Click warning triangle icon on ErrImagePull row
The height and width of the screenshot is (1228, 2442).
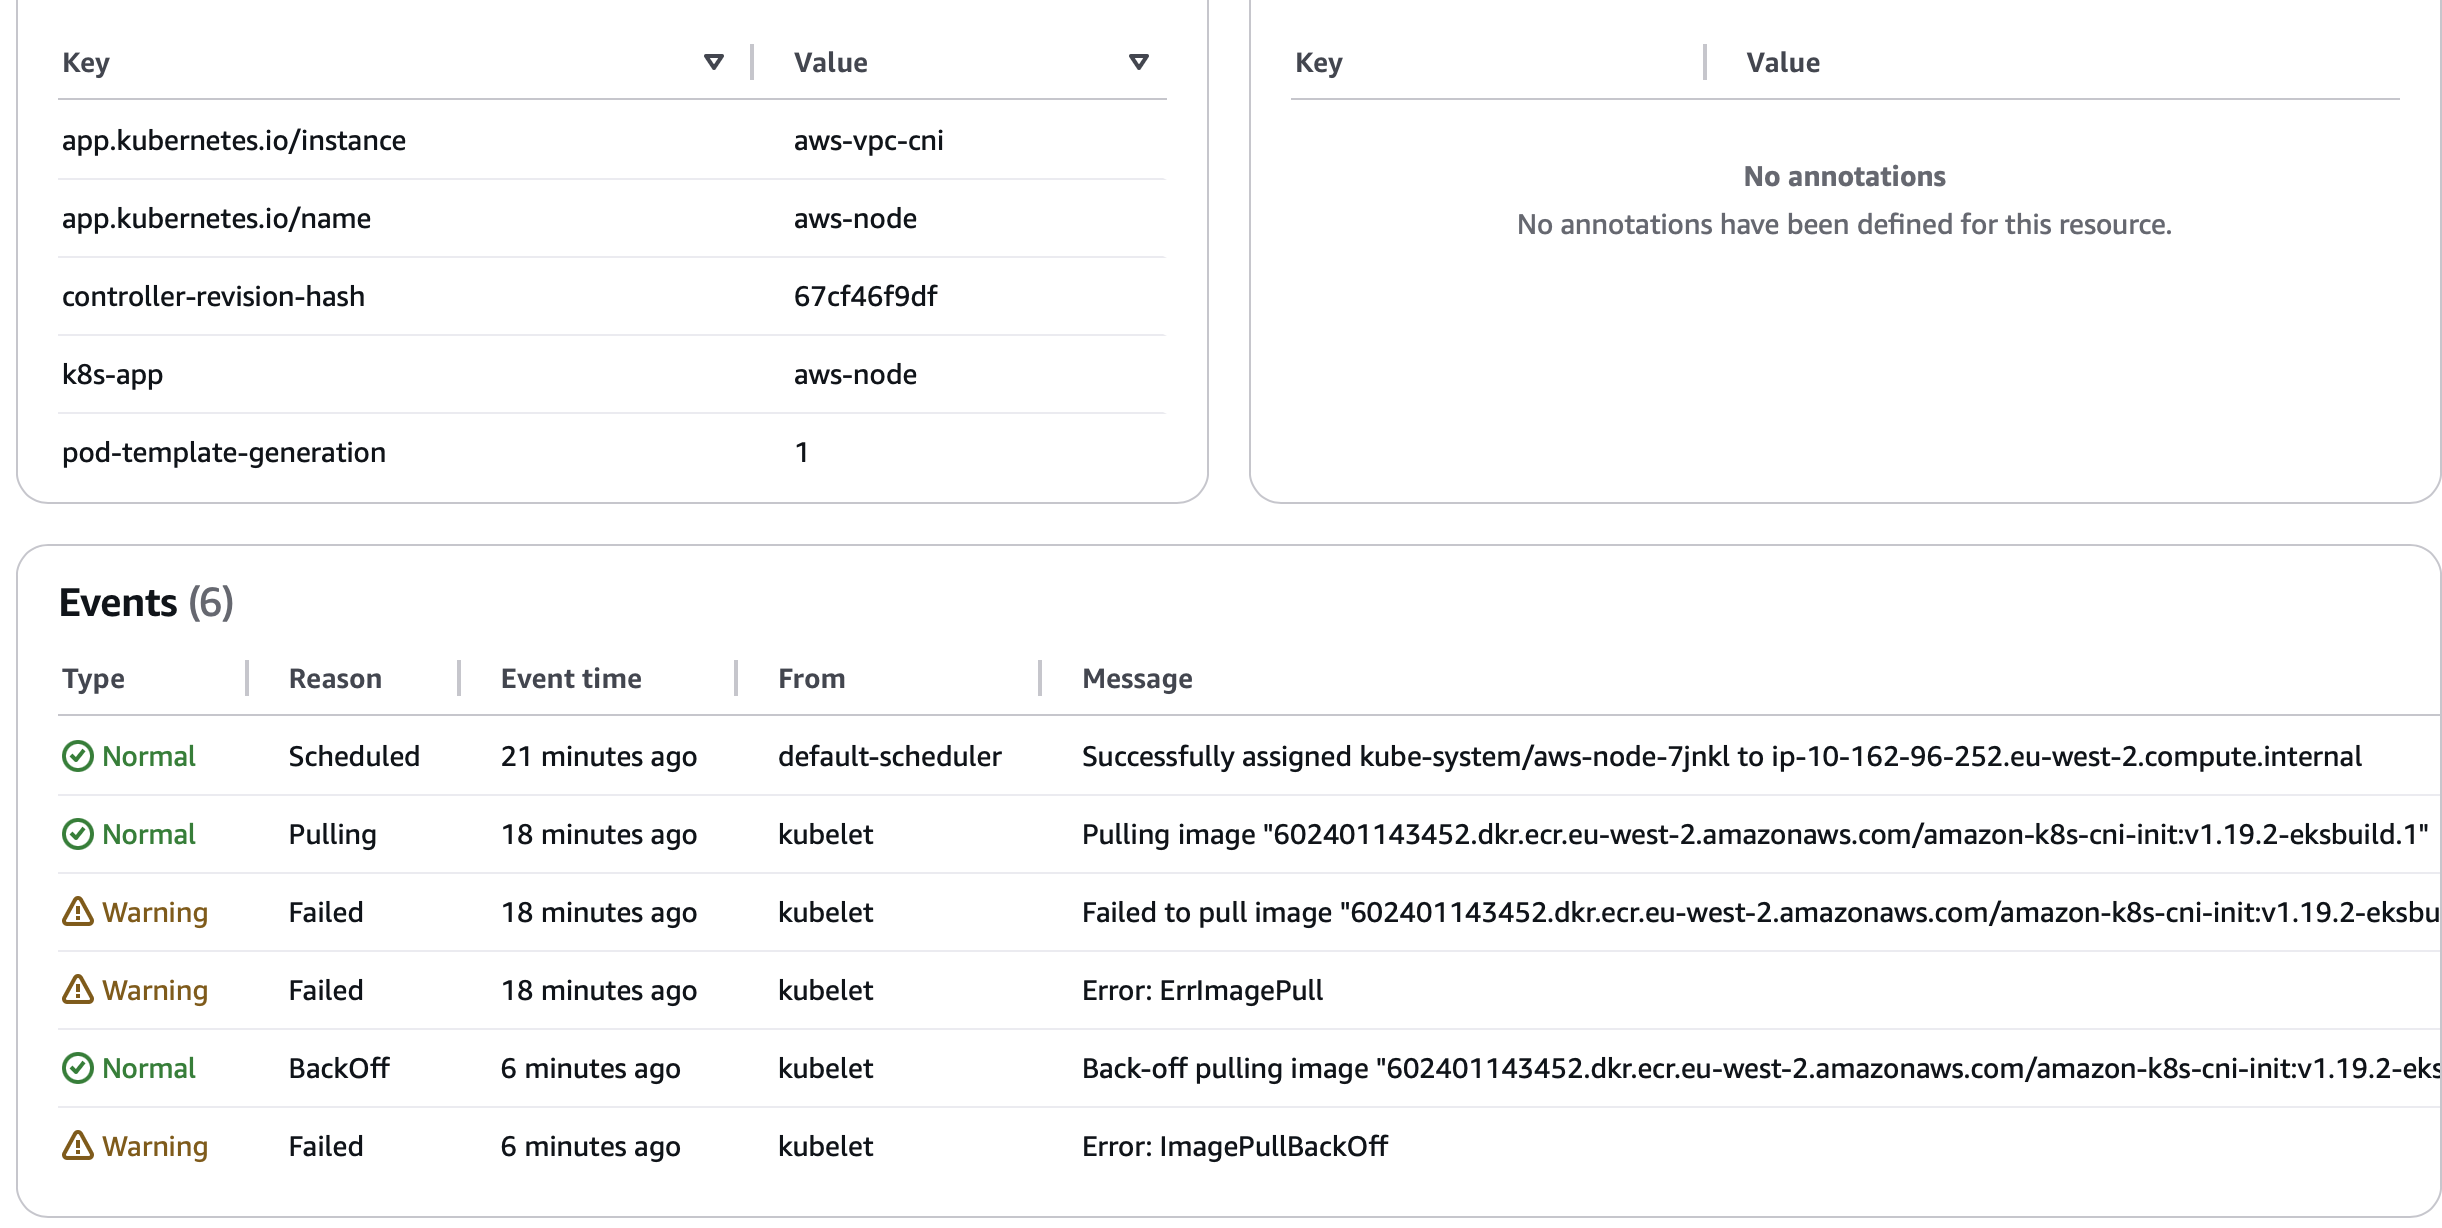(x=77, y=989)
